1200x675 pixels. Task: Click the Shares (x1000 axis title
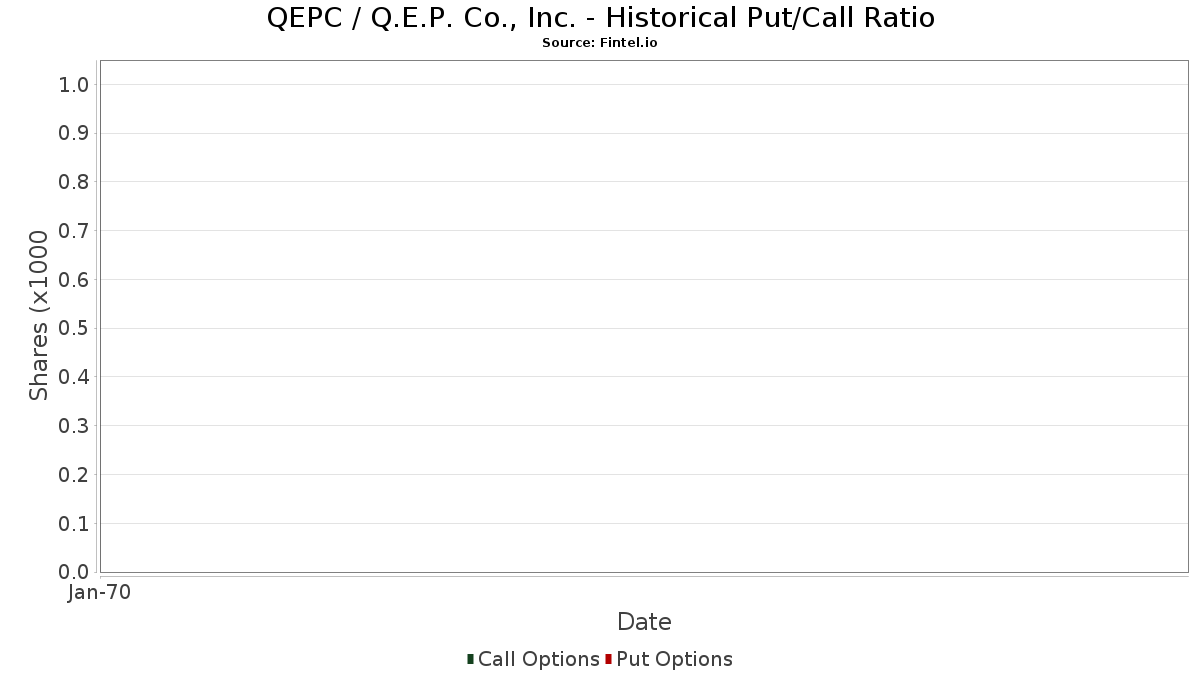point(39,316)
